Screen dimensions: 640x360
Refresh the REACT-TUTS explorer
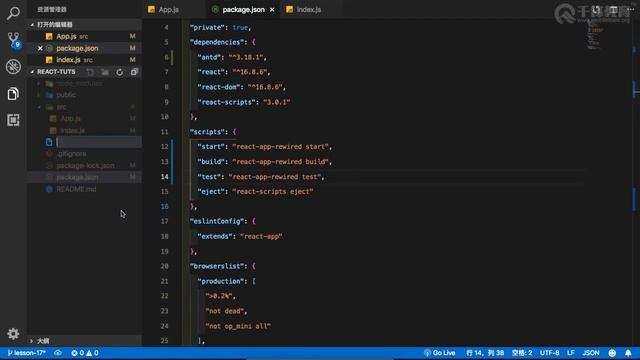point(119,72)
